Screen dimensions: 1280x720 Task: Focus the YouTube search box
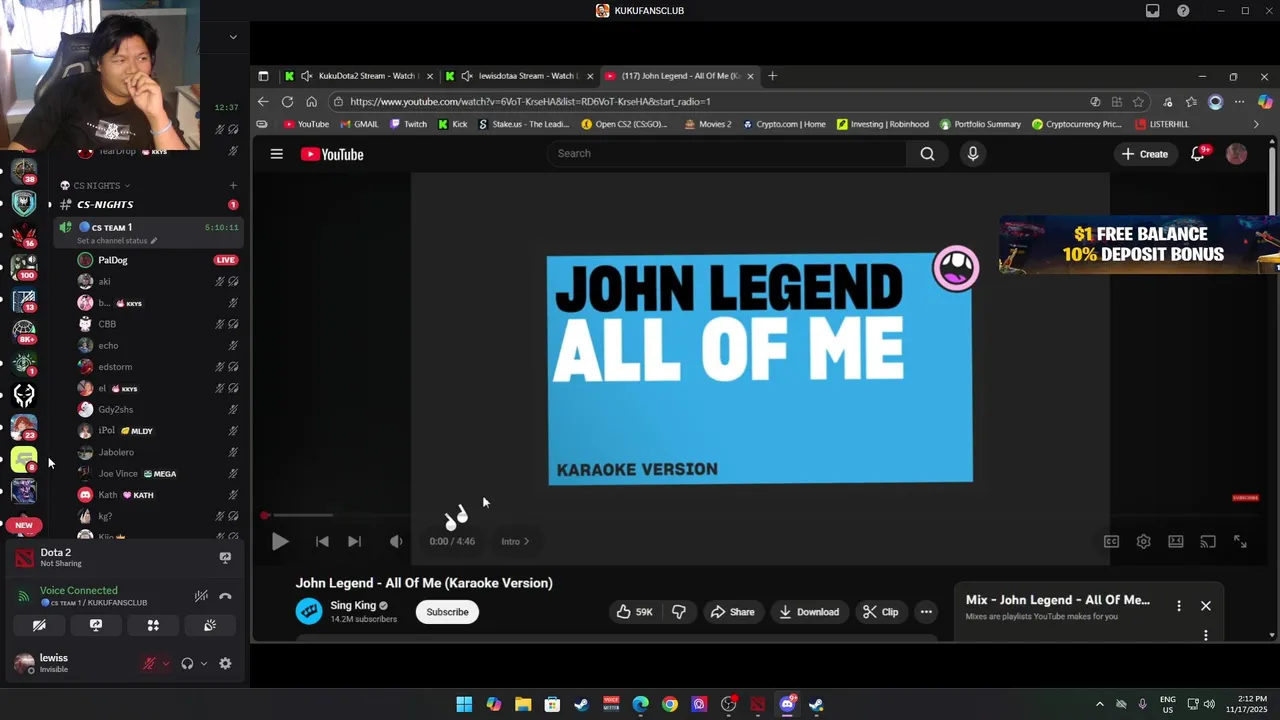[727, 154]
